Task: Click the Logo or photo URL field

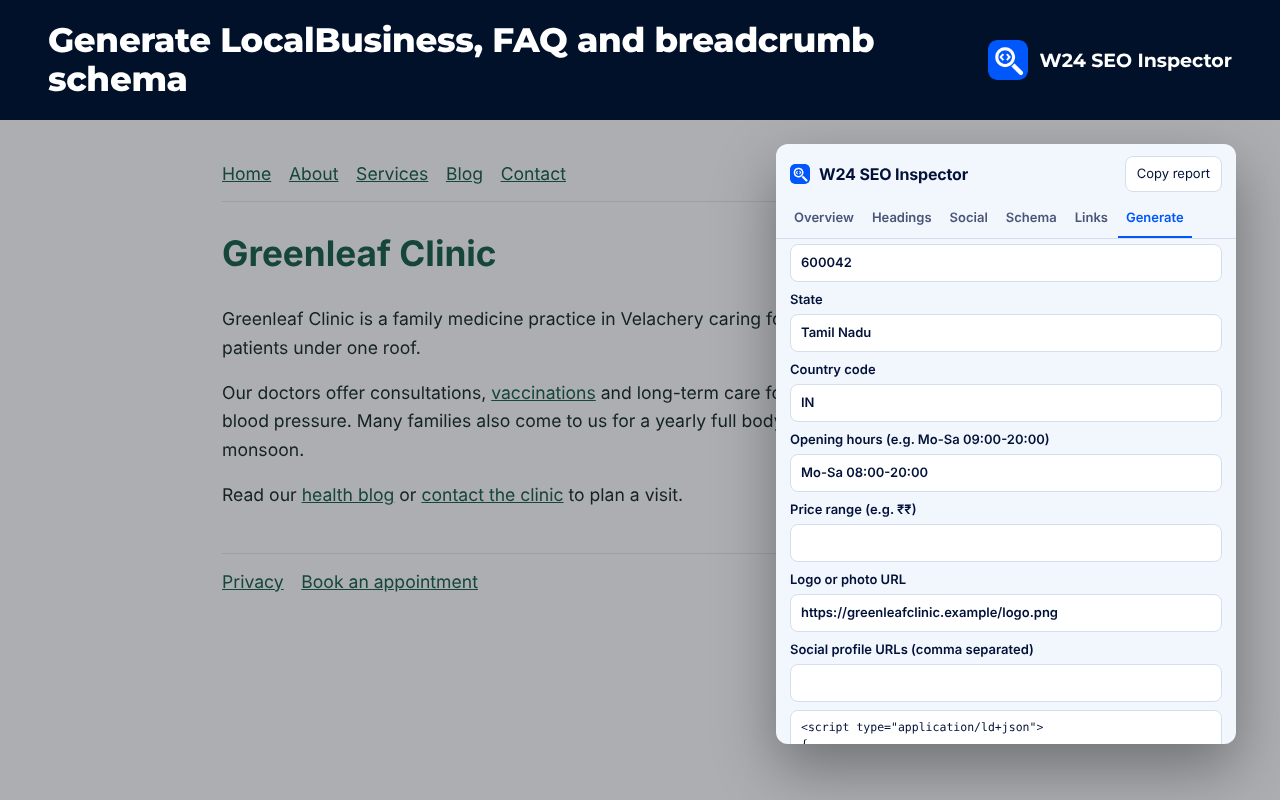Action: (x=1006, y=613)
